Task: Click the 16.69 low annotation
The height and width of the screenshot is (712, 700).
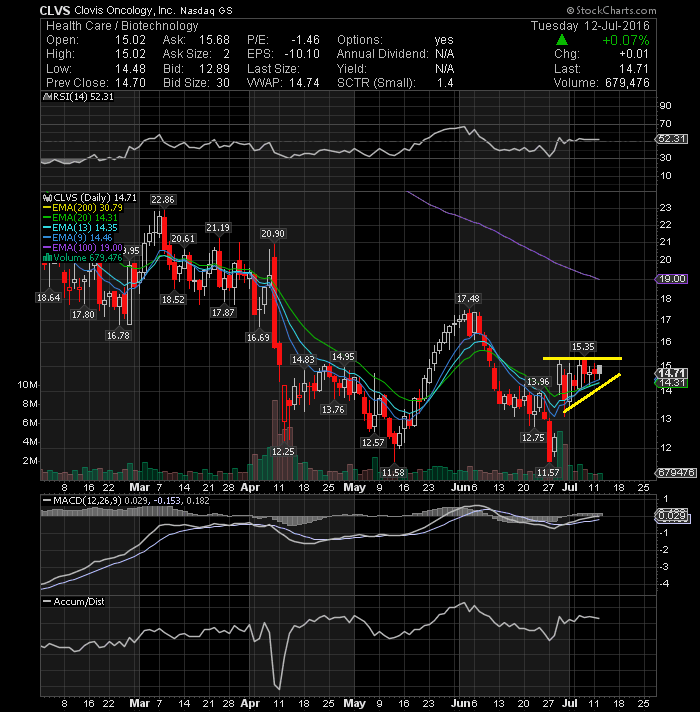Action: (258, 337)
